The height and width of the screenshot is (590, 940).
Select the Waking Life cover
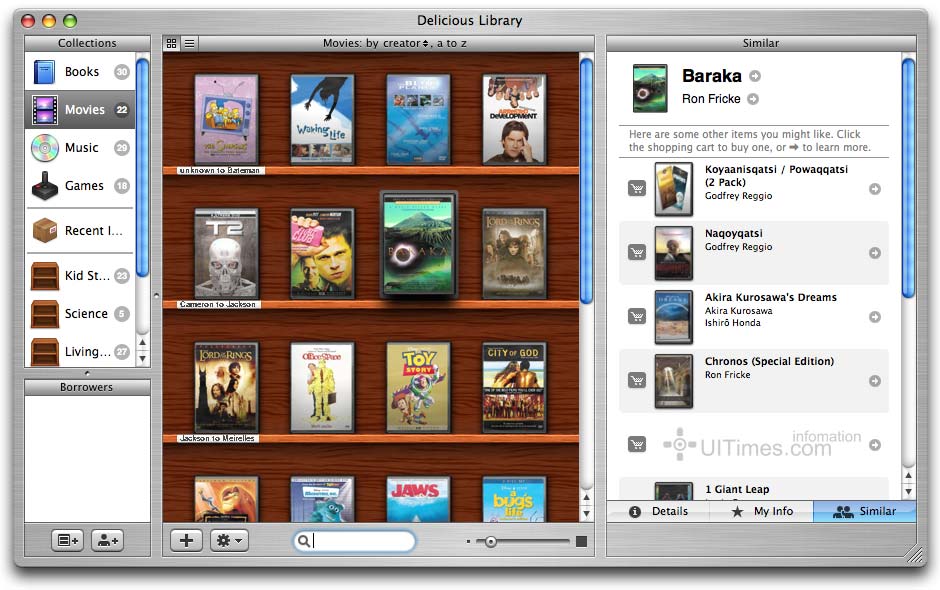323,119
